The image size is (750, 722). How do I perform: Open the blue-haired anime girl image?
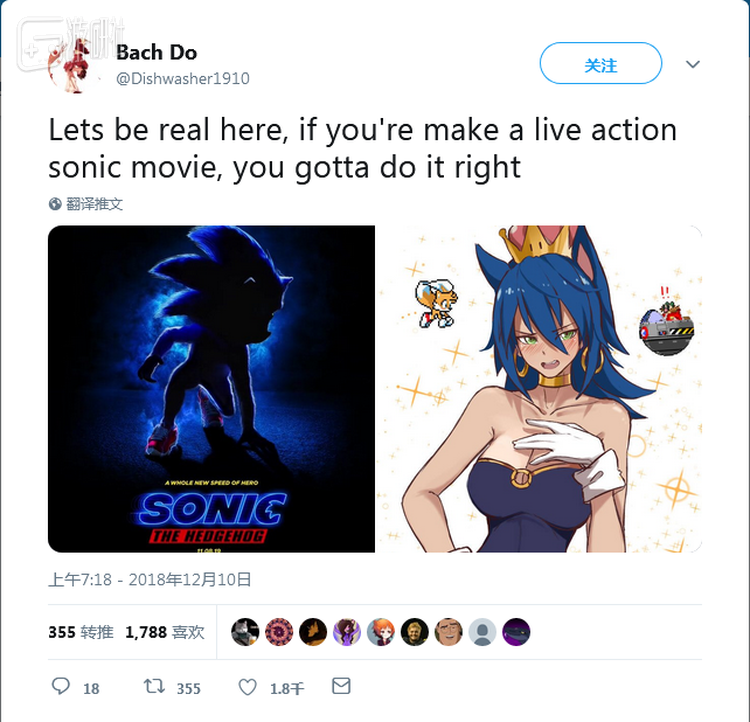coord(539,389)
